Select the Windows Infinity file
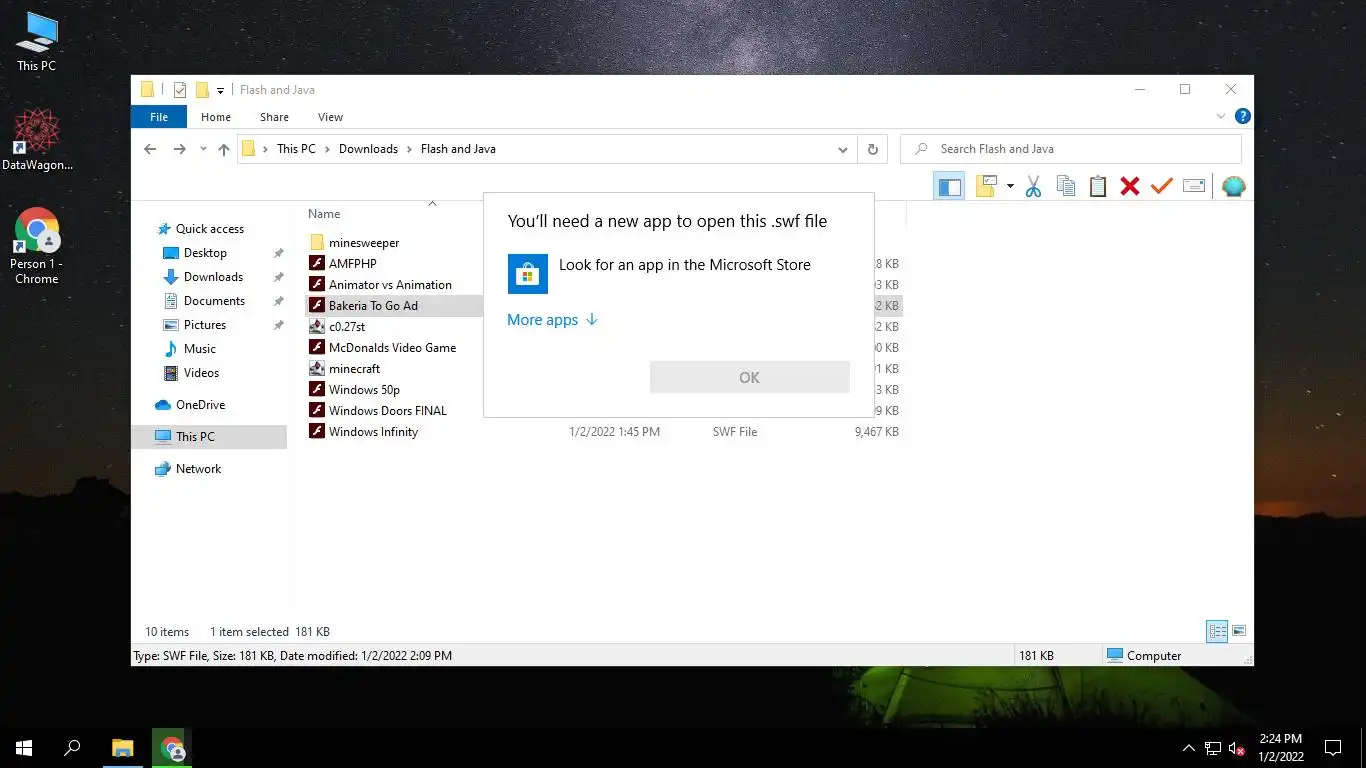Viewport: 1366px width, 768px height. click(373, 432)
